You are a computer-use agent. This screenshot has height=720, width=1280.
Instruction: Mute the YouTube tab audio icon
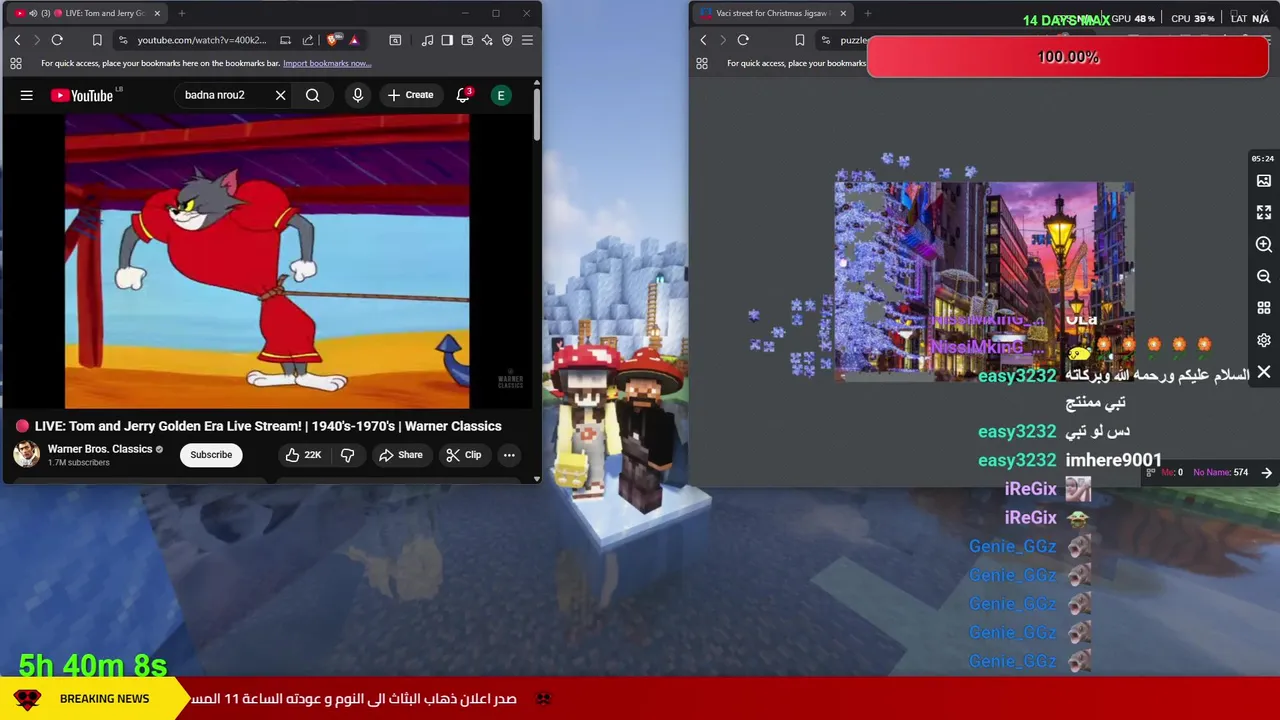[33, 13]
